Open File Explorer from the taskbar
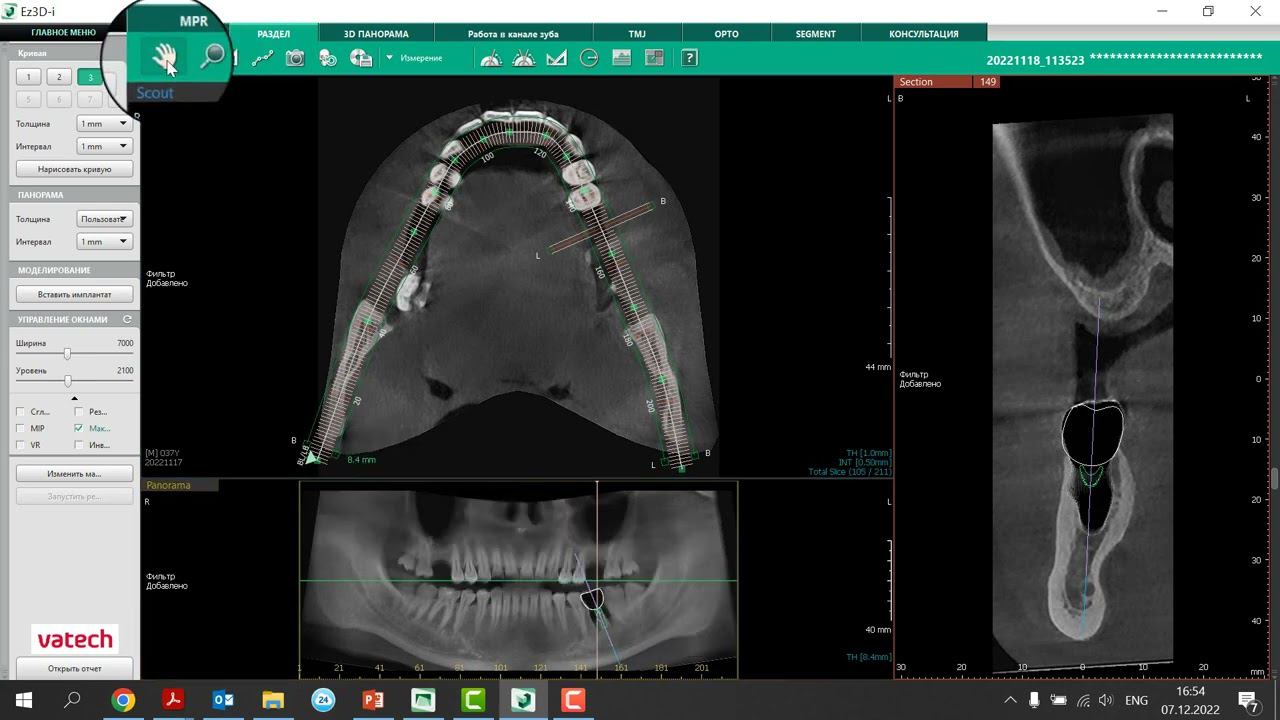Screen dimensions: 1280x720 pos(273,700)
